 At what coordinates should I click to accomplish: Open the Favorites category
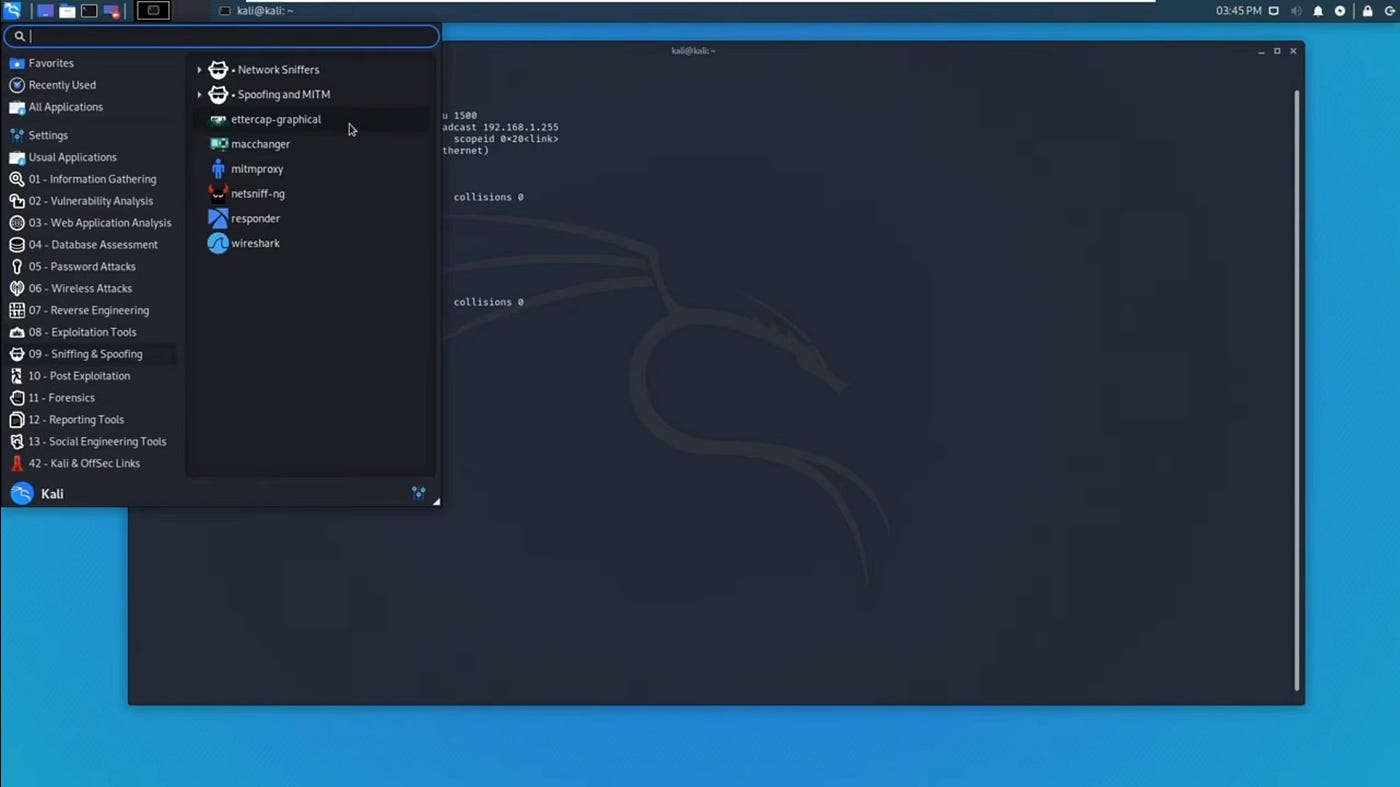point(92,63)
